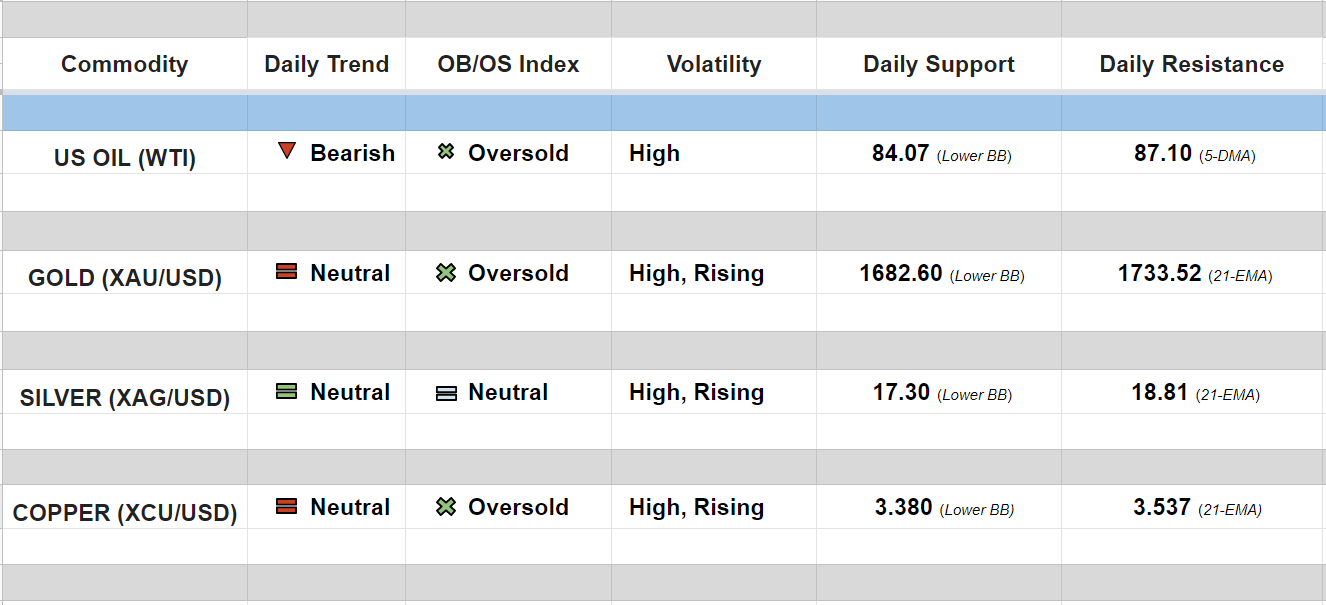Select the Commodity column header
1326x605 pixels.
coord(124,64)
